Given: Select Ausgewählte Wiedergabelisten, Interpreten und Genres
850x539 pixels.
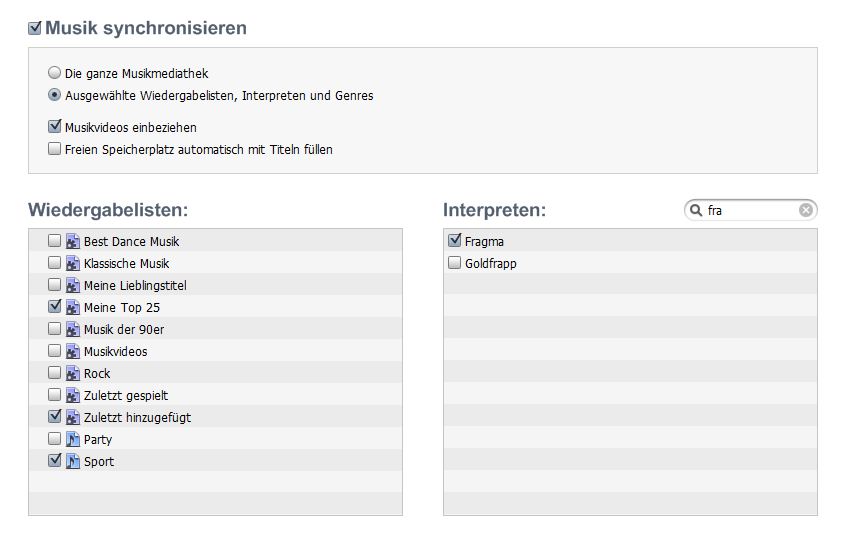Looking at the screenshot, I should pos(54,94).
